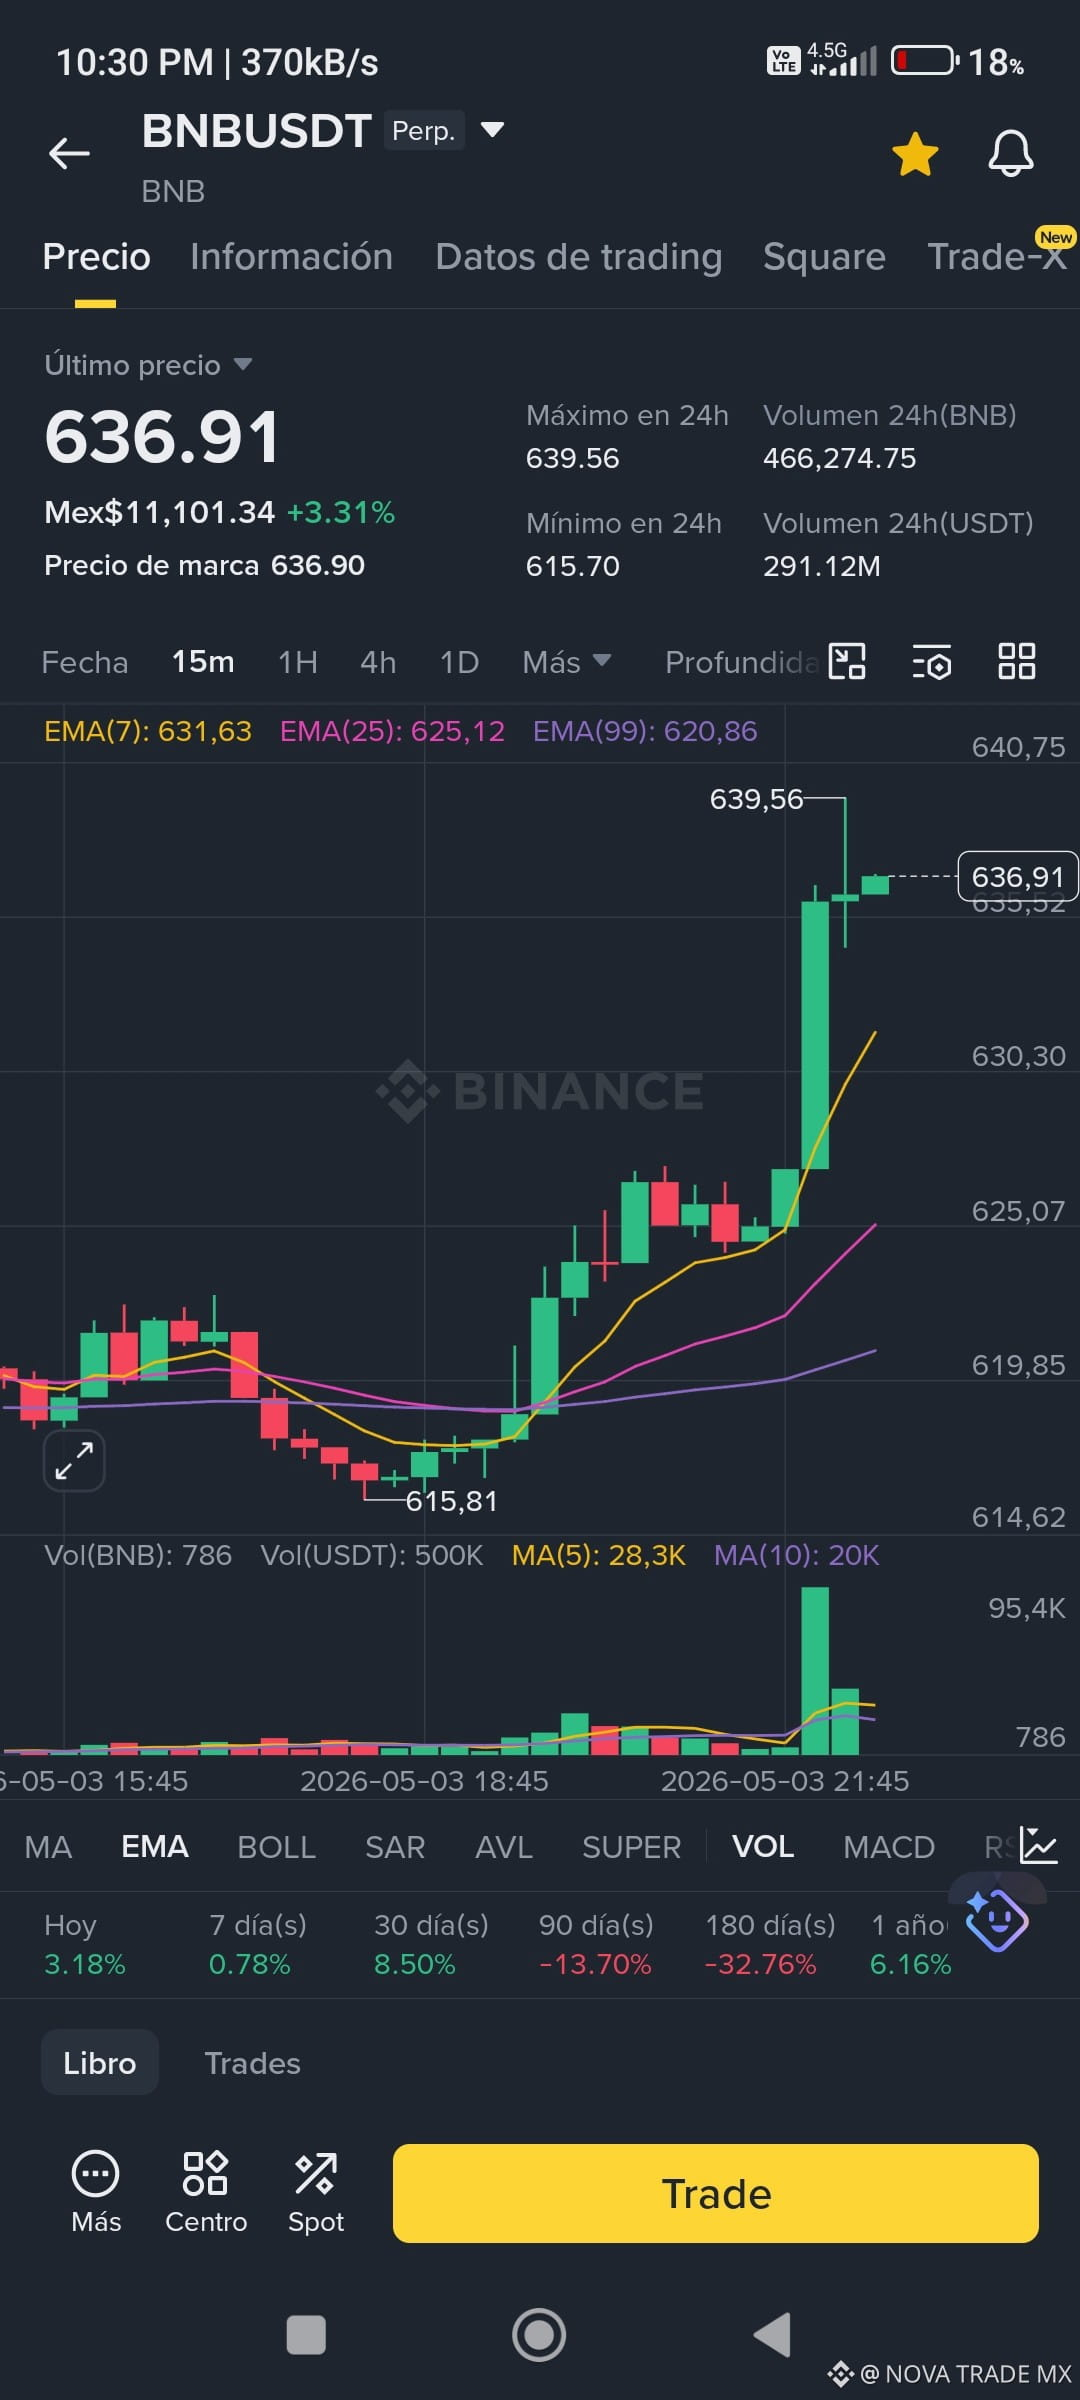The image size is (1080, 2400).
Task: Tap the Máximo en 24h value 639.56
Action: point(572,458)
